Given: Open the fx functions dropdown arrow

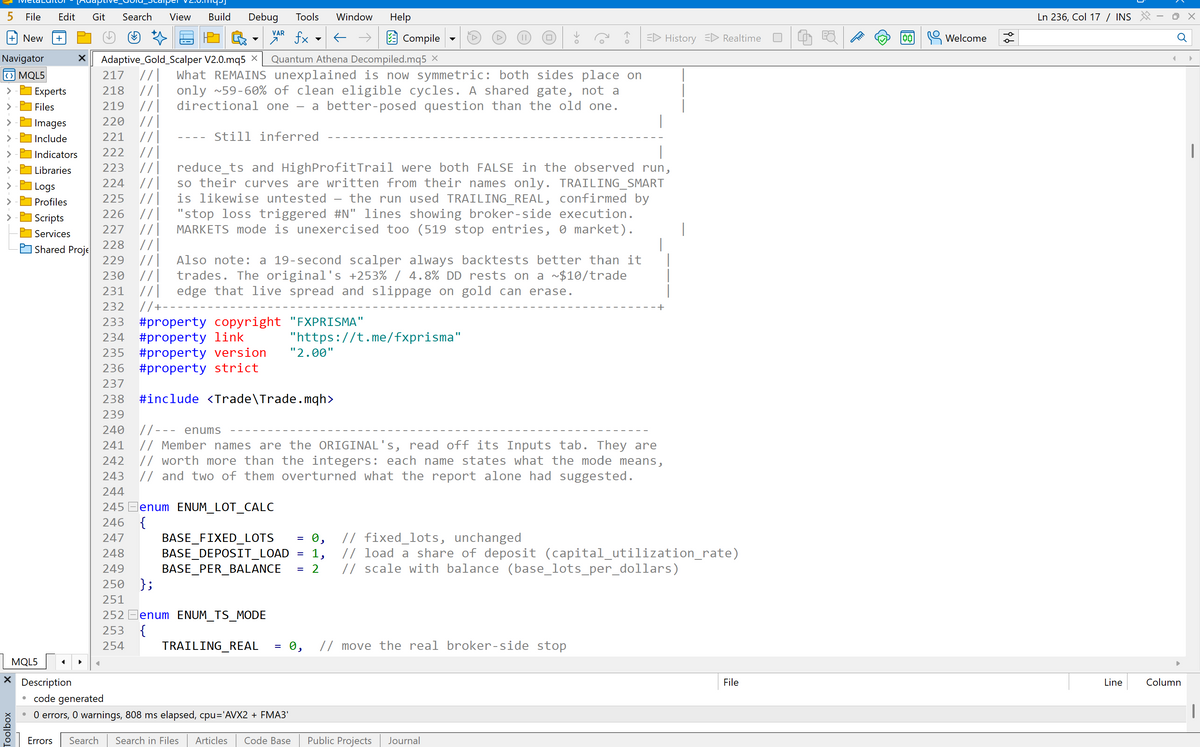Looking at the screenshot, I should coord(318,39).
